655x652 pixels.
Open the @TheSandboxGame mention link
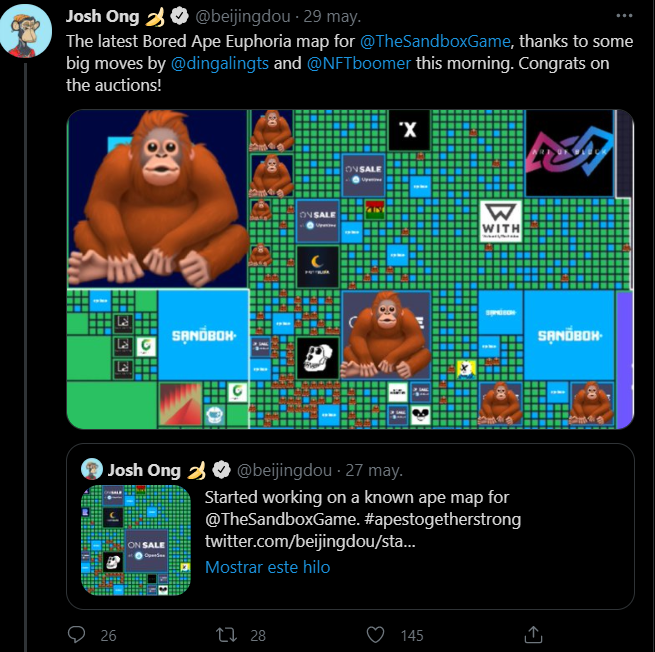click(435, 41)
